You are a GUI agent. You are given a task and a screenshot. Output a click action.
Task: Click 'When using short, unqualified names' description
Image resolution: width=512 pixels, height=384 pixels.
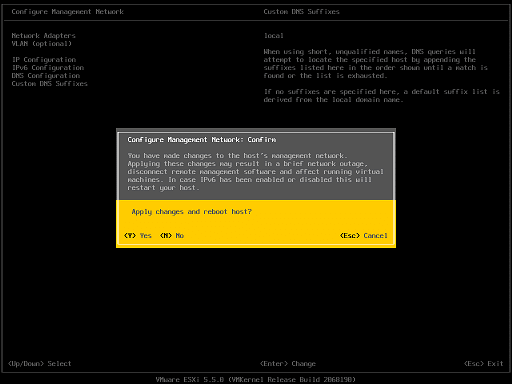(376, 64)
